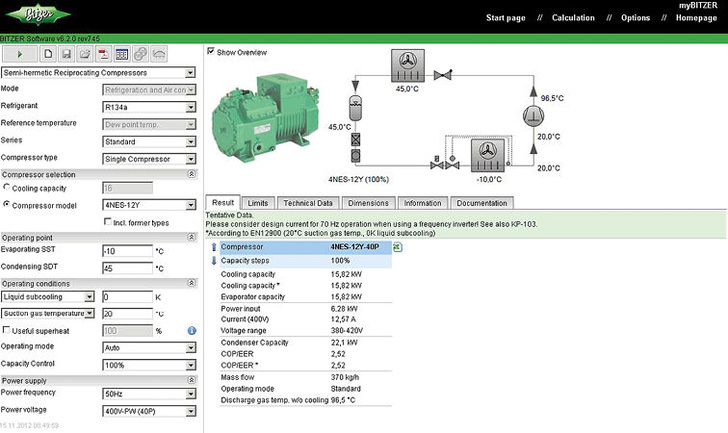This screenshot has width=728, height=433.
Task: Switch to the Limits tab
Action: [x=258, y=203]
